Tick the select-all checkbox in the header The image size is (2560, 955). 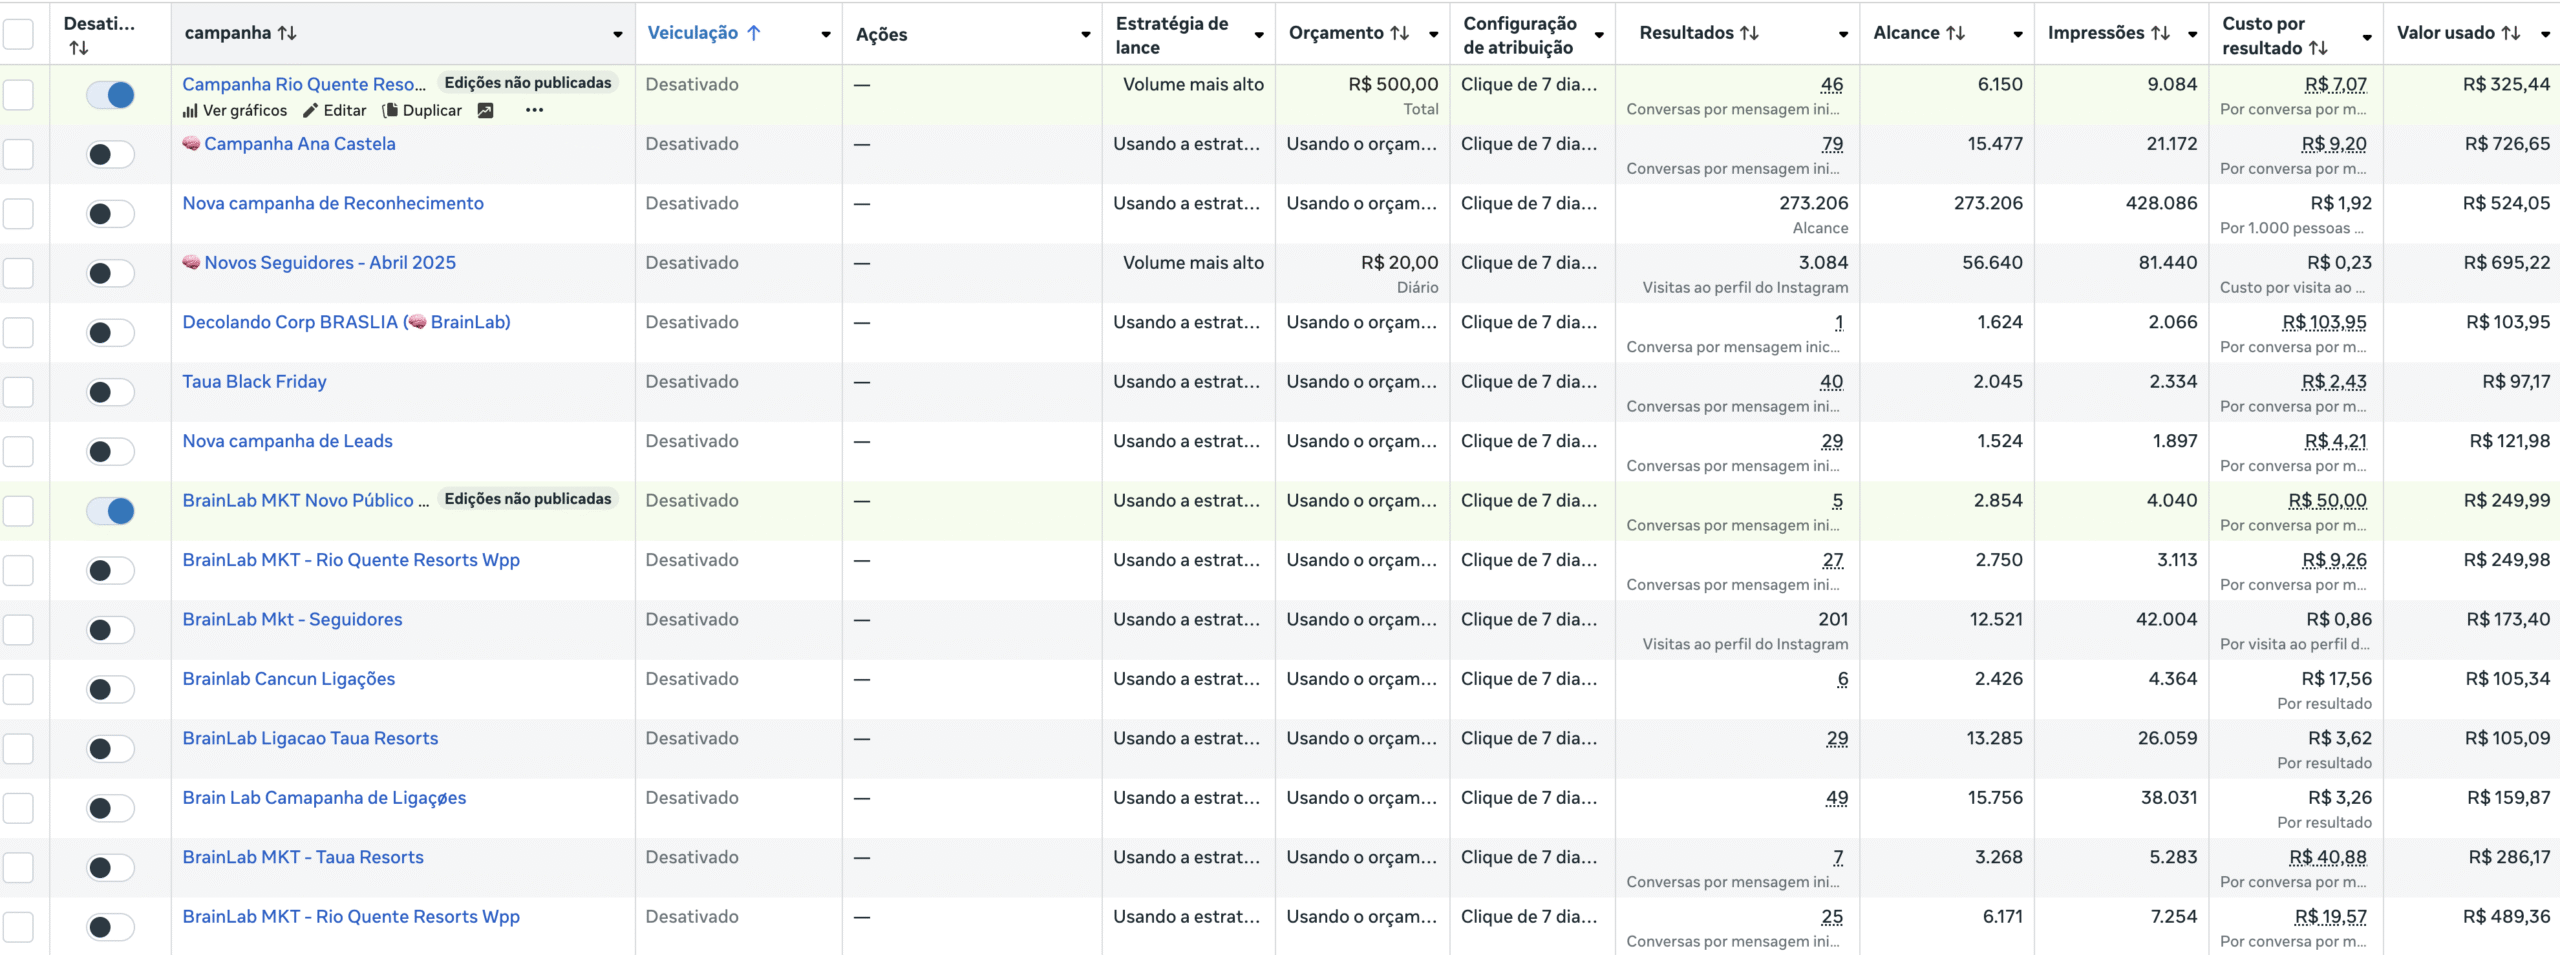click(18, 34)
